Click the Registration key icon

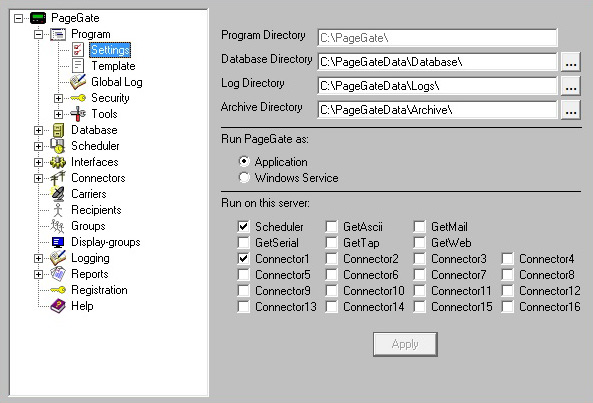(x=58, y=290)
